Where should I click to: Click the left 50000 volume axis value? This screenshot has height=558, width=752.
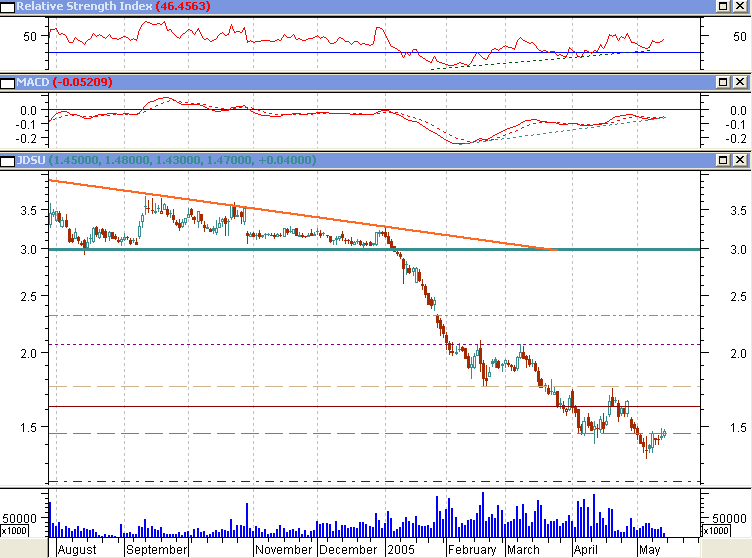pos(20,519)
